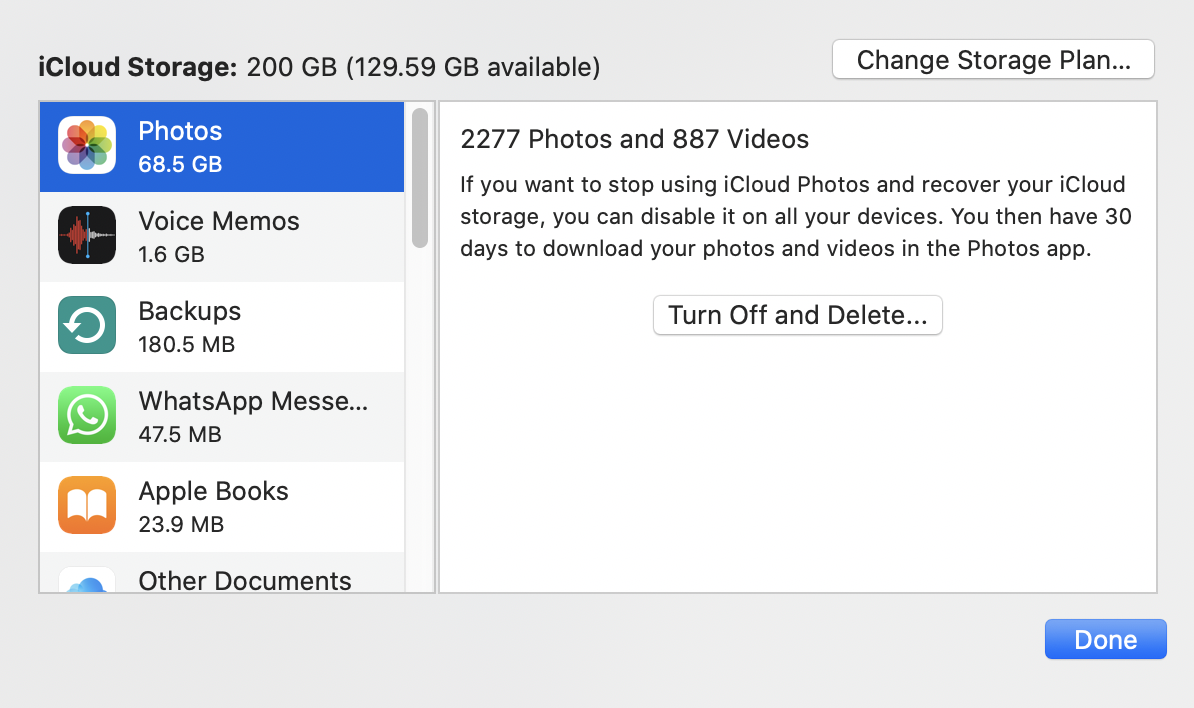The image size is (1194, 708).
Task: Click the Backups restore icon
Action: pos(86,325)
